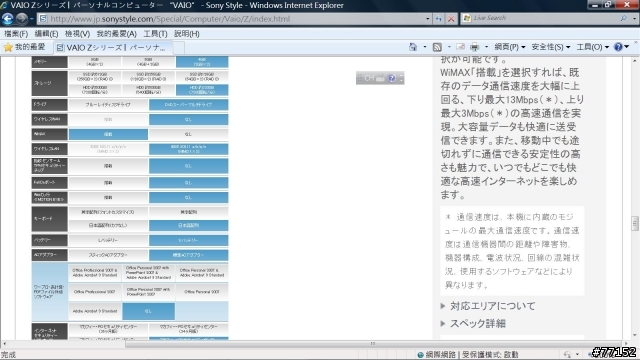640x360 pixels.
Task: Click the Refresh button beside address bar
Action: coord(438,19)
